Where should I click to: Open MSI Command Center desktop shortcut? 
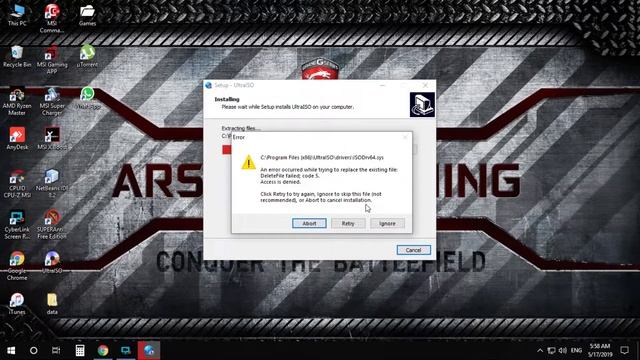pyautogui.click(x=52, y=18)
